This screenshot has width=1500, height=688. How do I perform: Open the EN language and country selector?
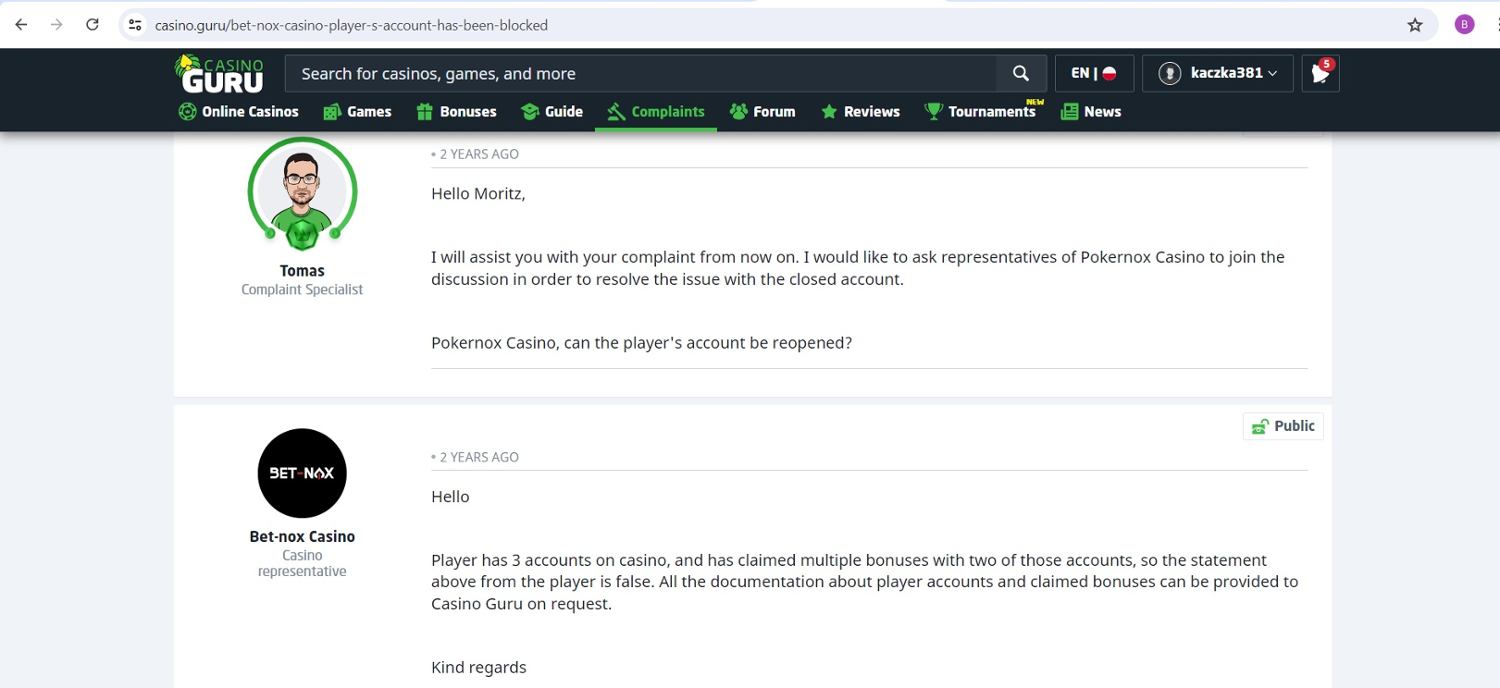point(1093,73)
